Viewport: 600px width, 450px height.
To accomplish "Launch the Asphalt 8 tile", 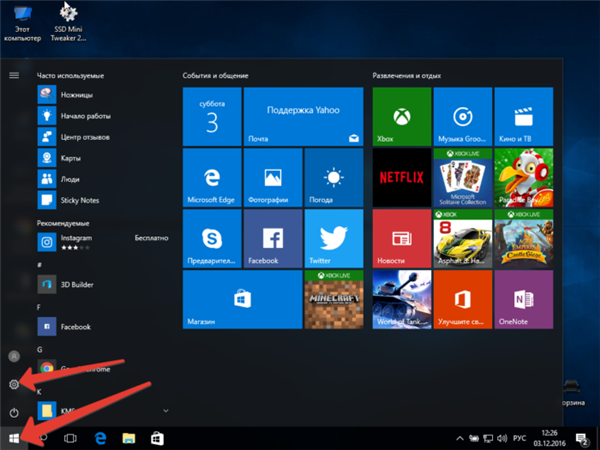I will coord(463,238).
